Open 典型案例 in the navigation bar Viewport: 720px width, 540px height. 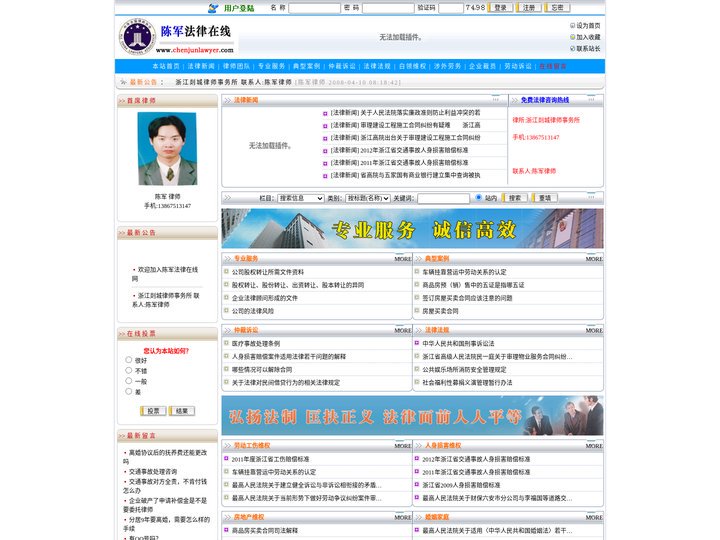click(306, 66)
